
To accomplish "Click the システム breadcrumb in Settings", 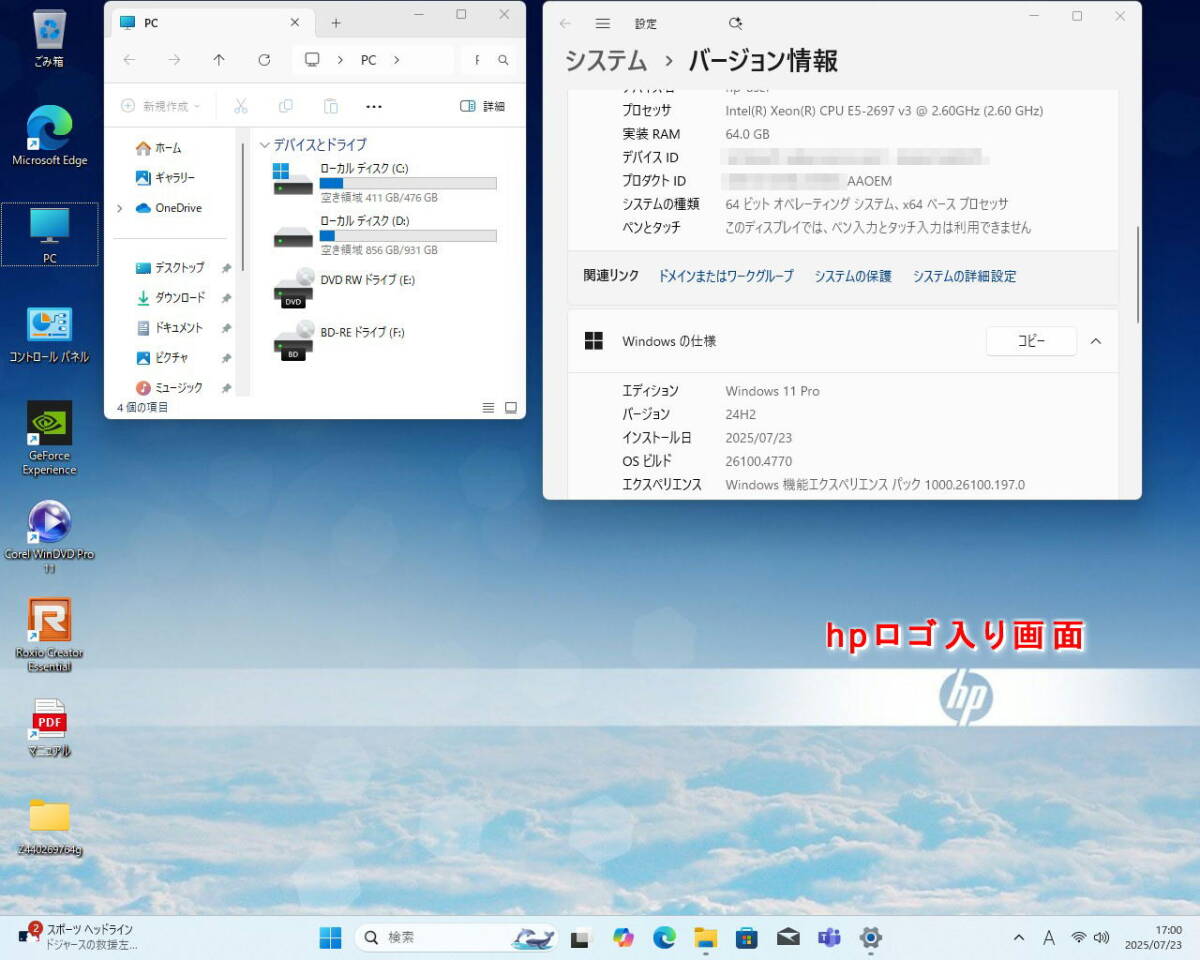I will (x=606, y=61).
